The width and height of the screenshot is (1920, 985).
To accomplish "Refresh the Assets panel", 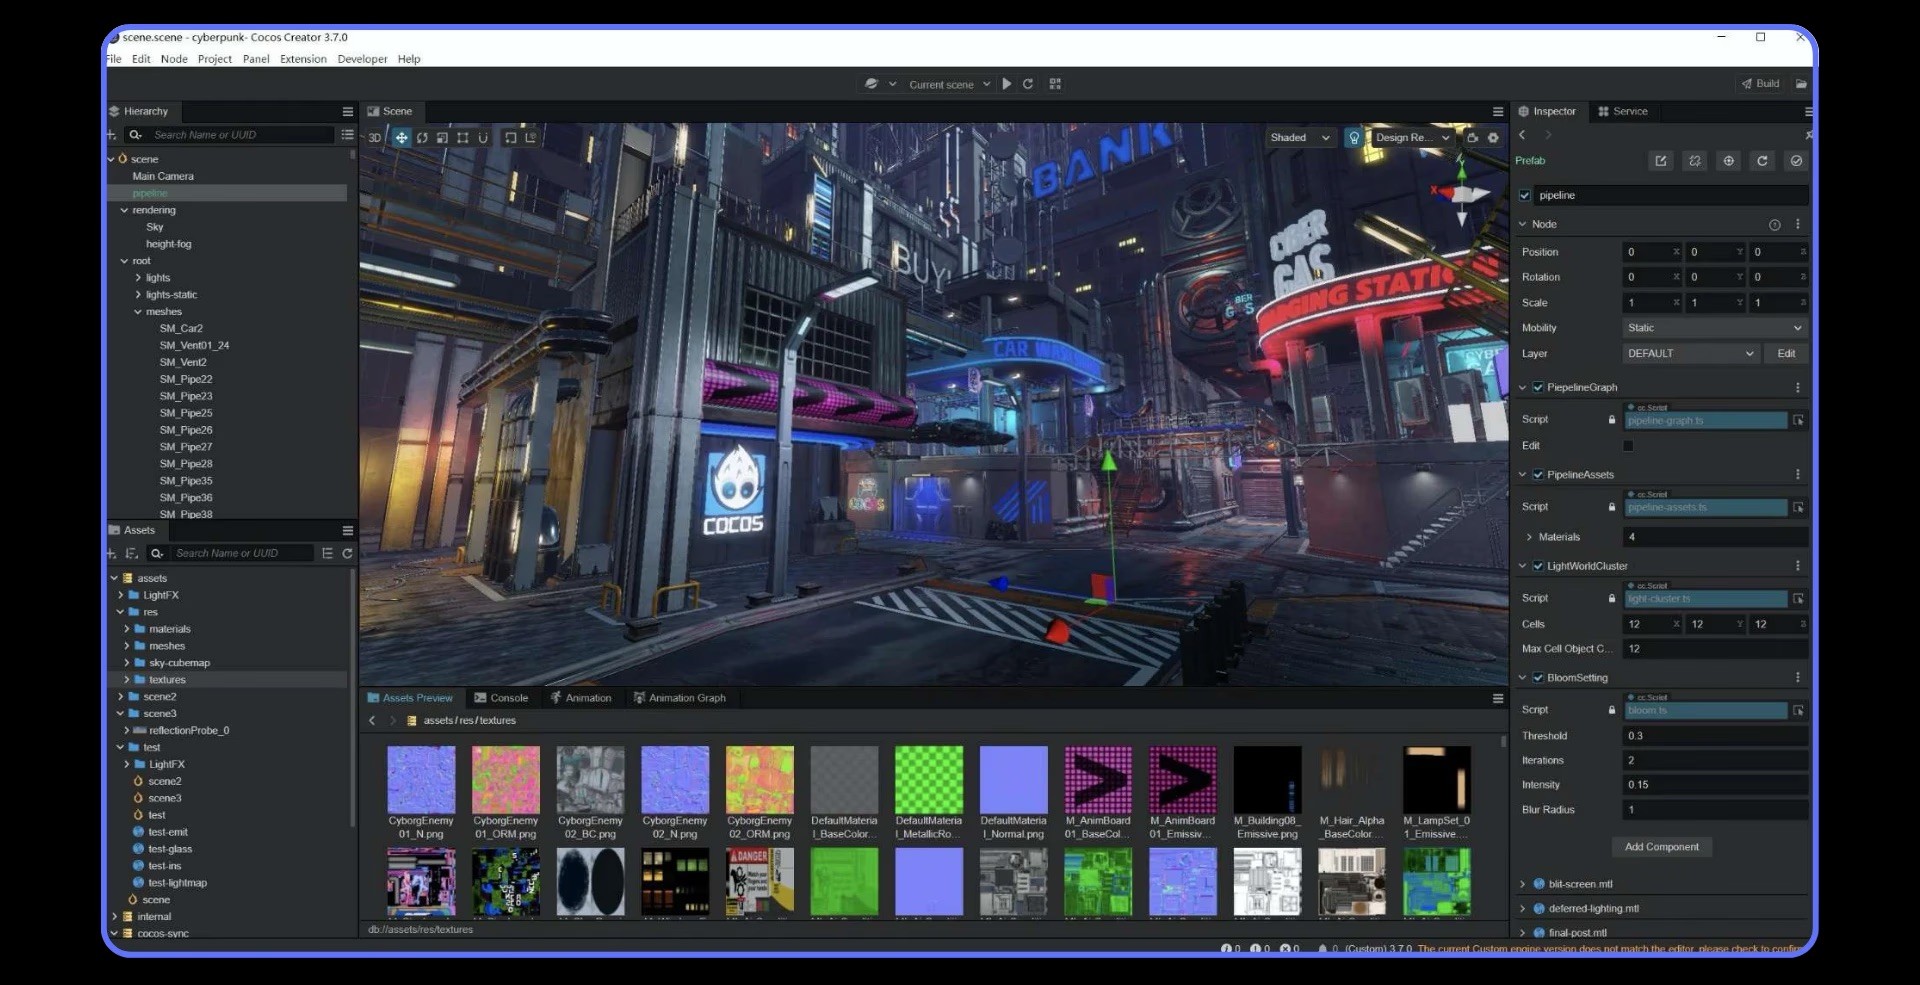I will pyautogui.click(x=347, y=553).
